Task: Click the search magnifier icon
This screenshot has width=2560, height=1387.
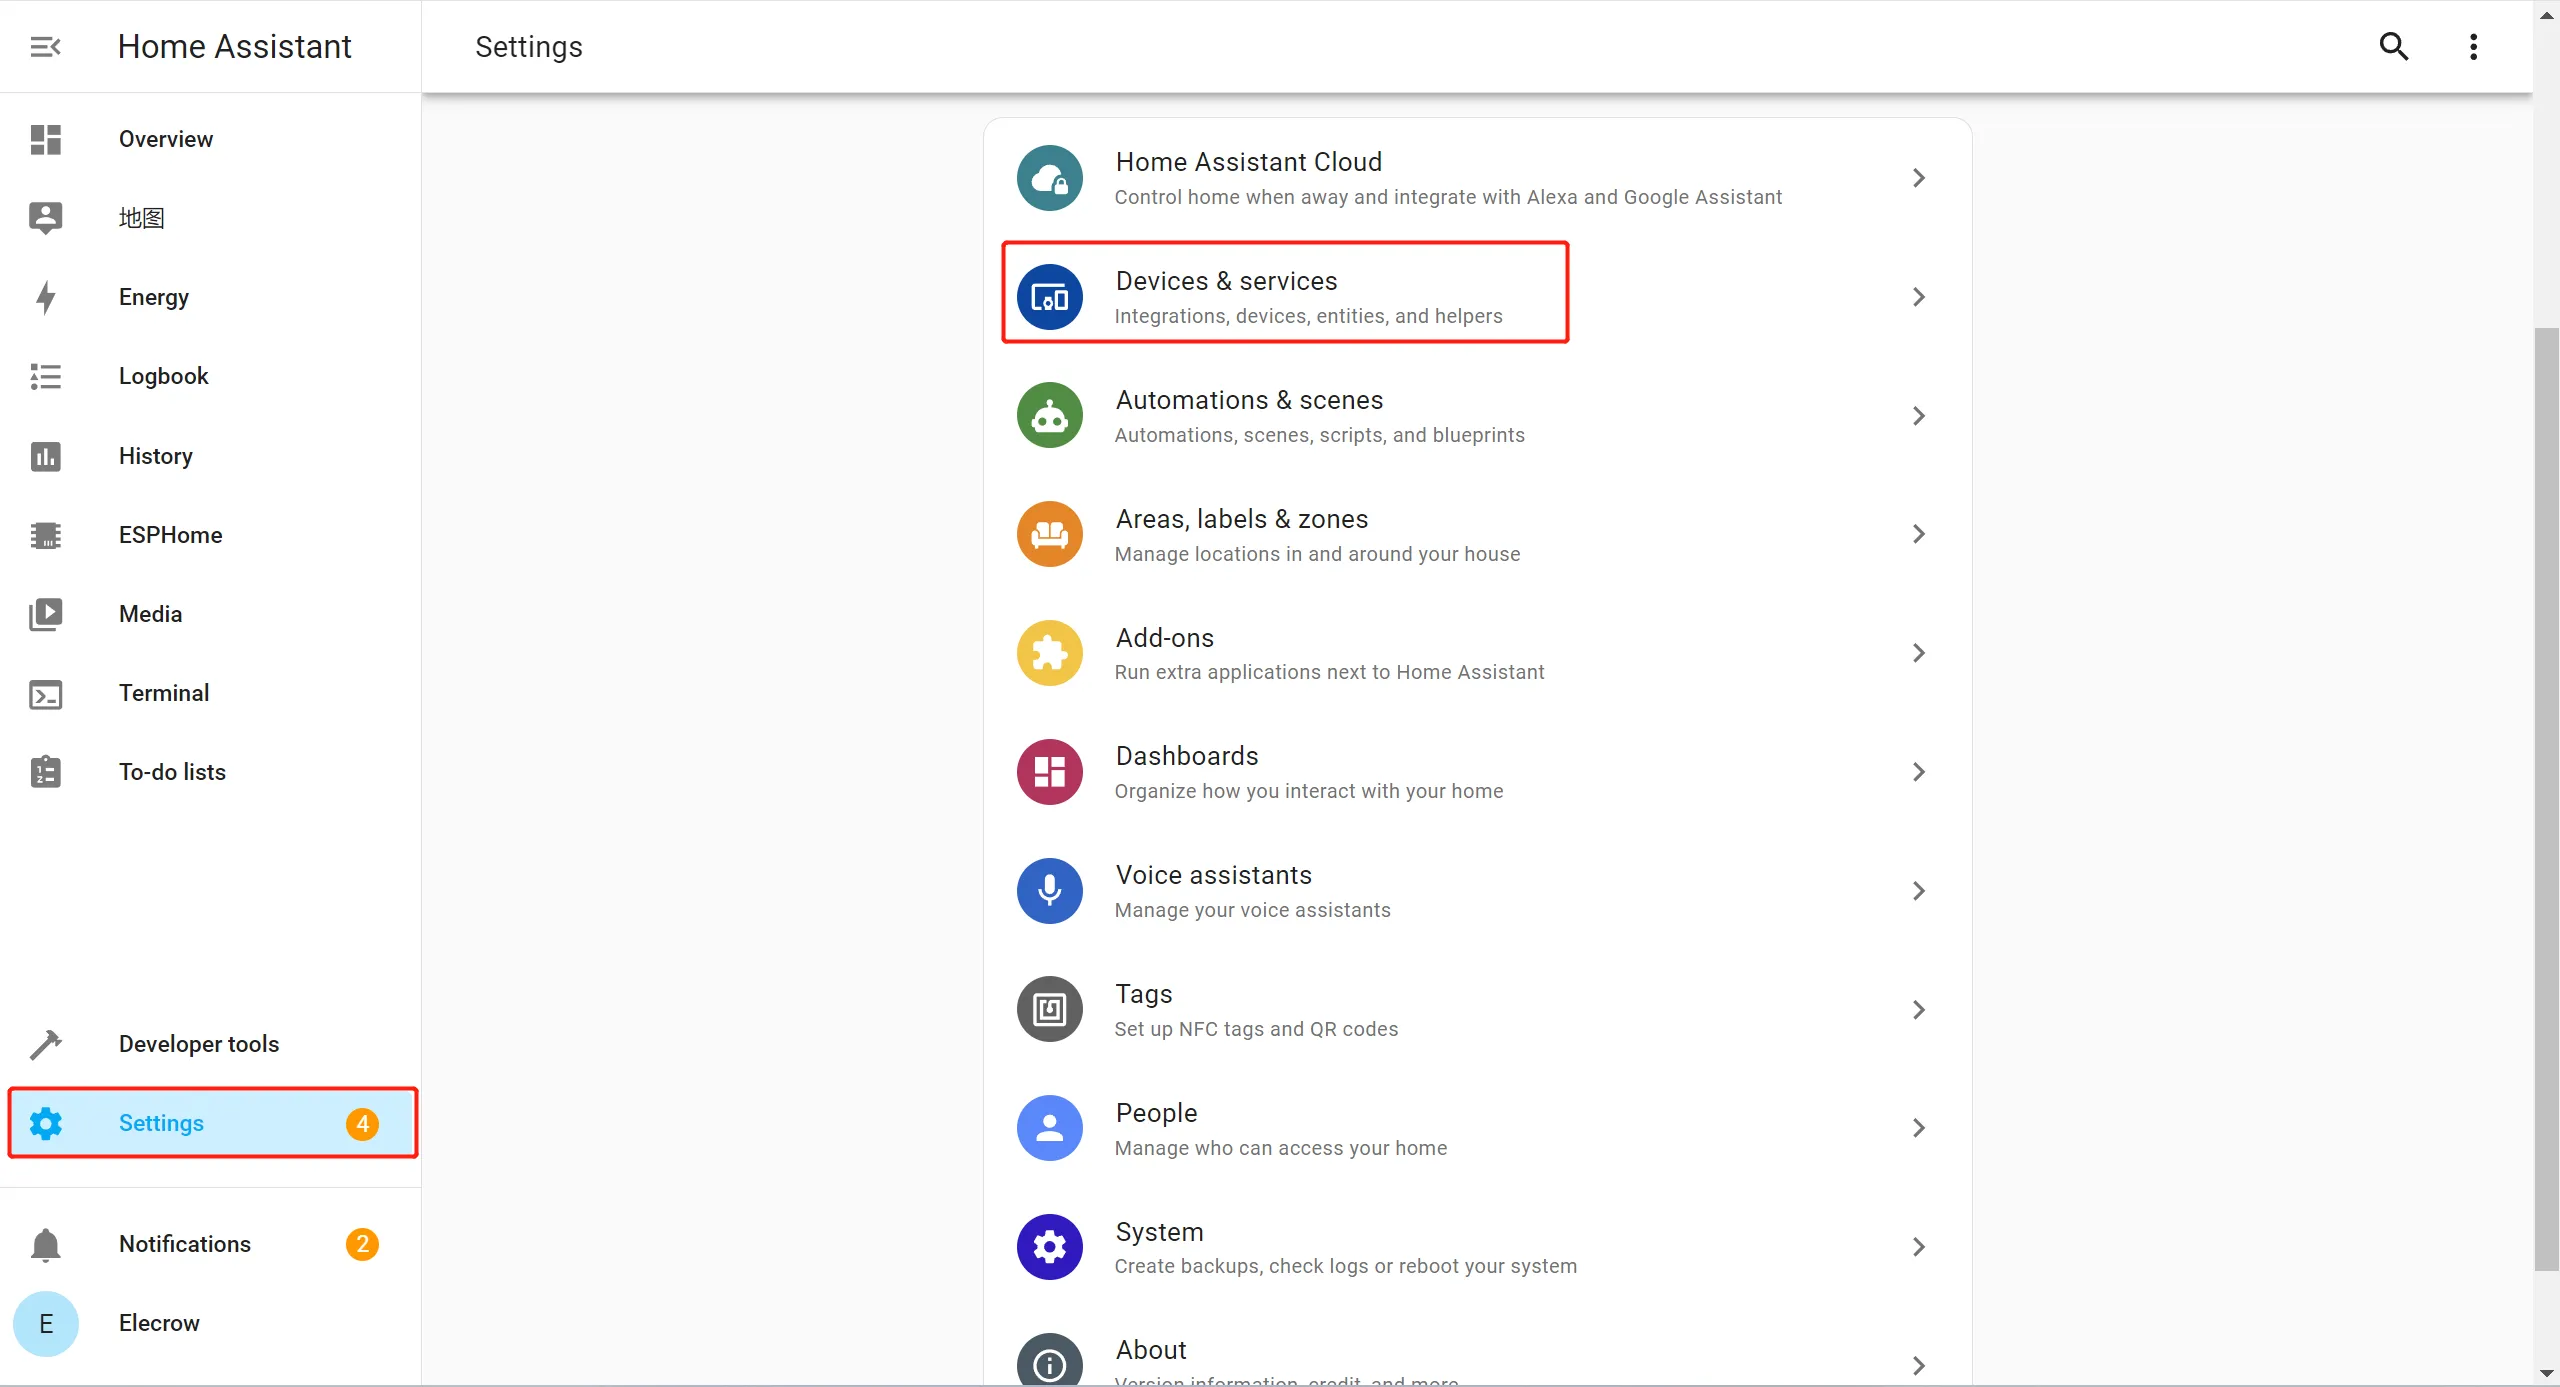Action: point(2393,46)
